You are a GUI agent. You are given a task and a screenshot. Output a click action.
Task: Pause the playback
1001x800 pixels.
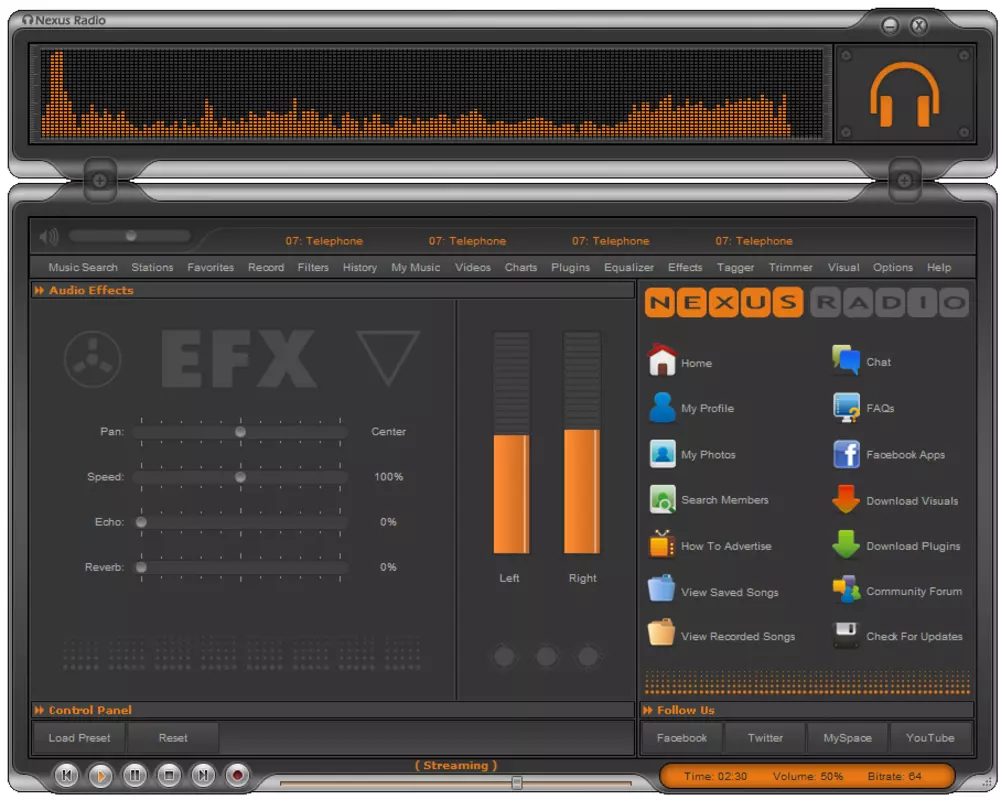click(135, 776)
